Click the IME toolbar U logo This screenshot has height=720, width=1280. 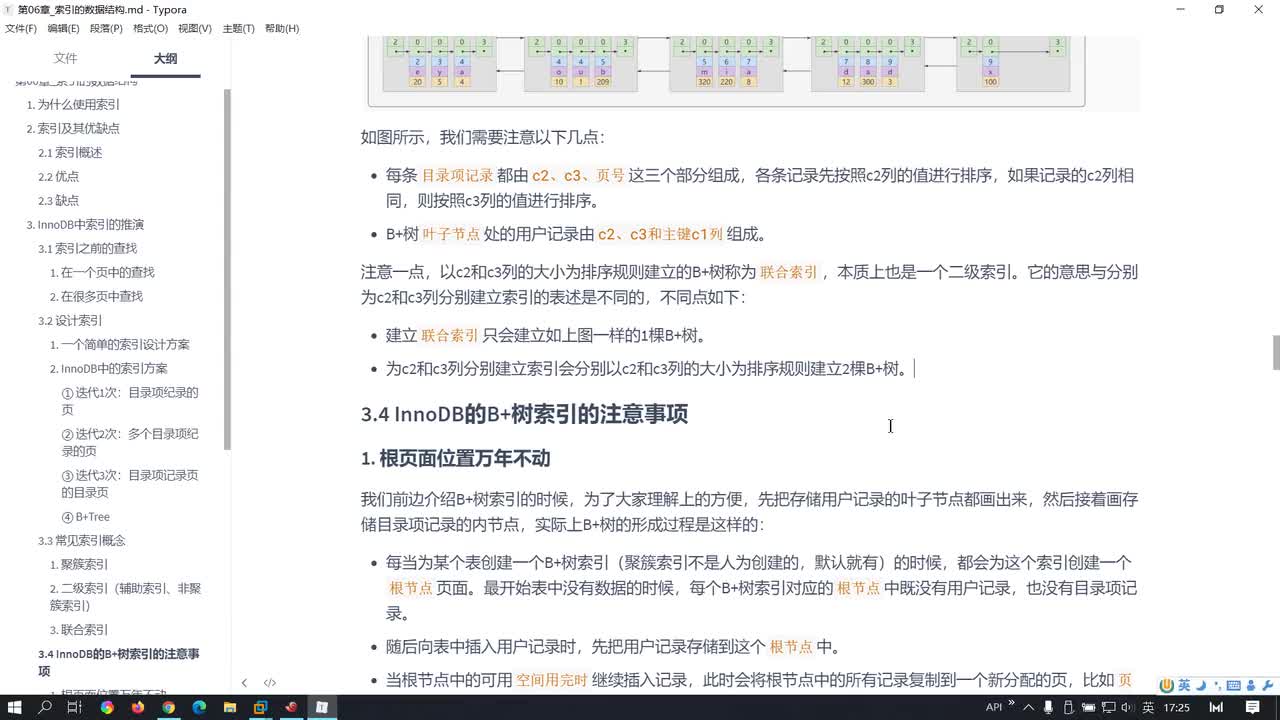[1166, 686]
